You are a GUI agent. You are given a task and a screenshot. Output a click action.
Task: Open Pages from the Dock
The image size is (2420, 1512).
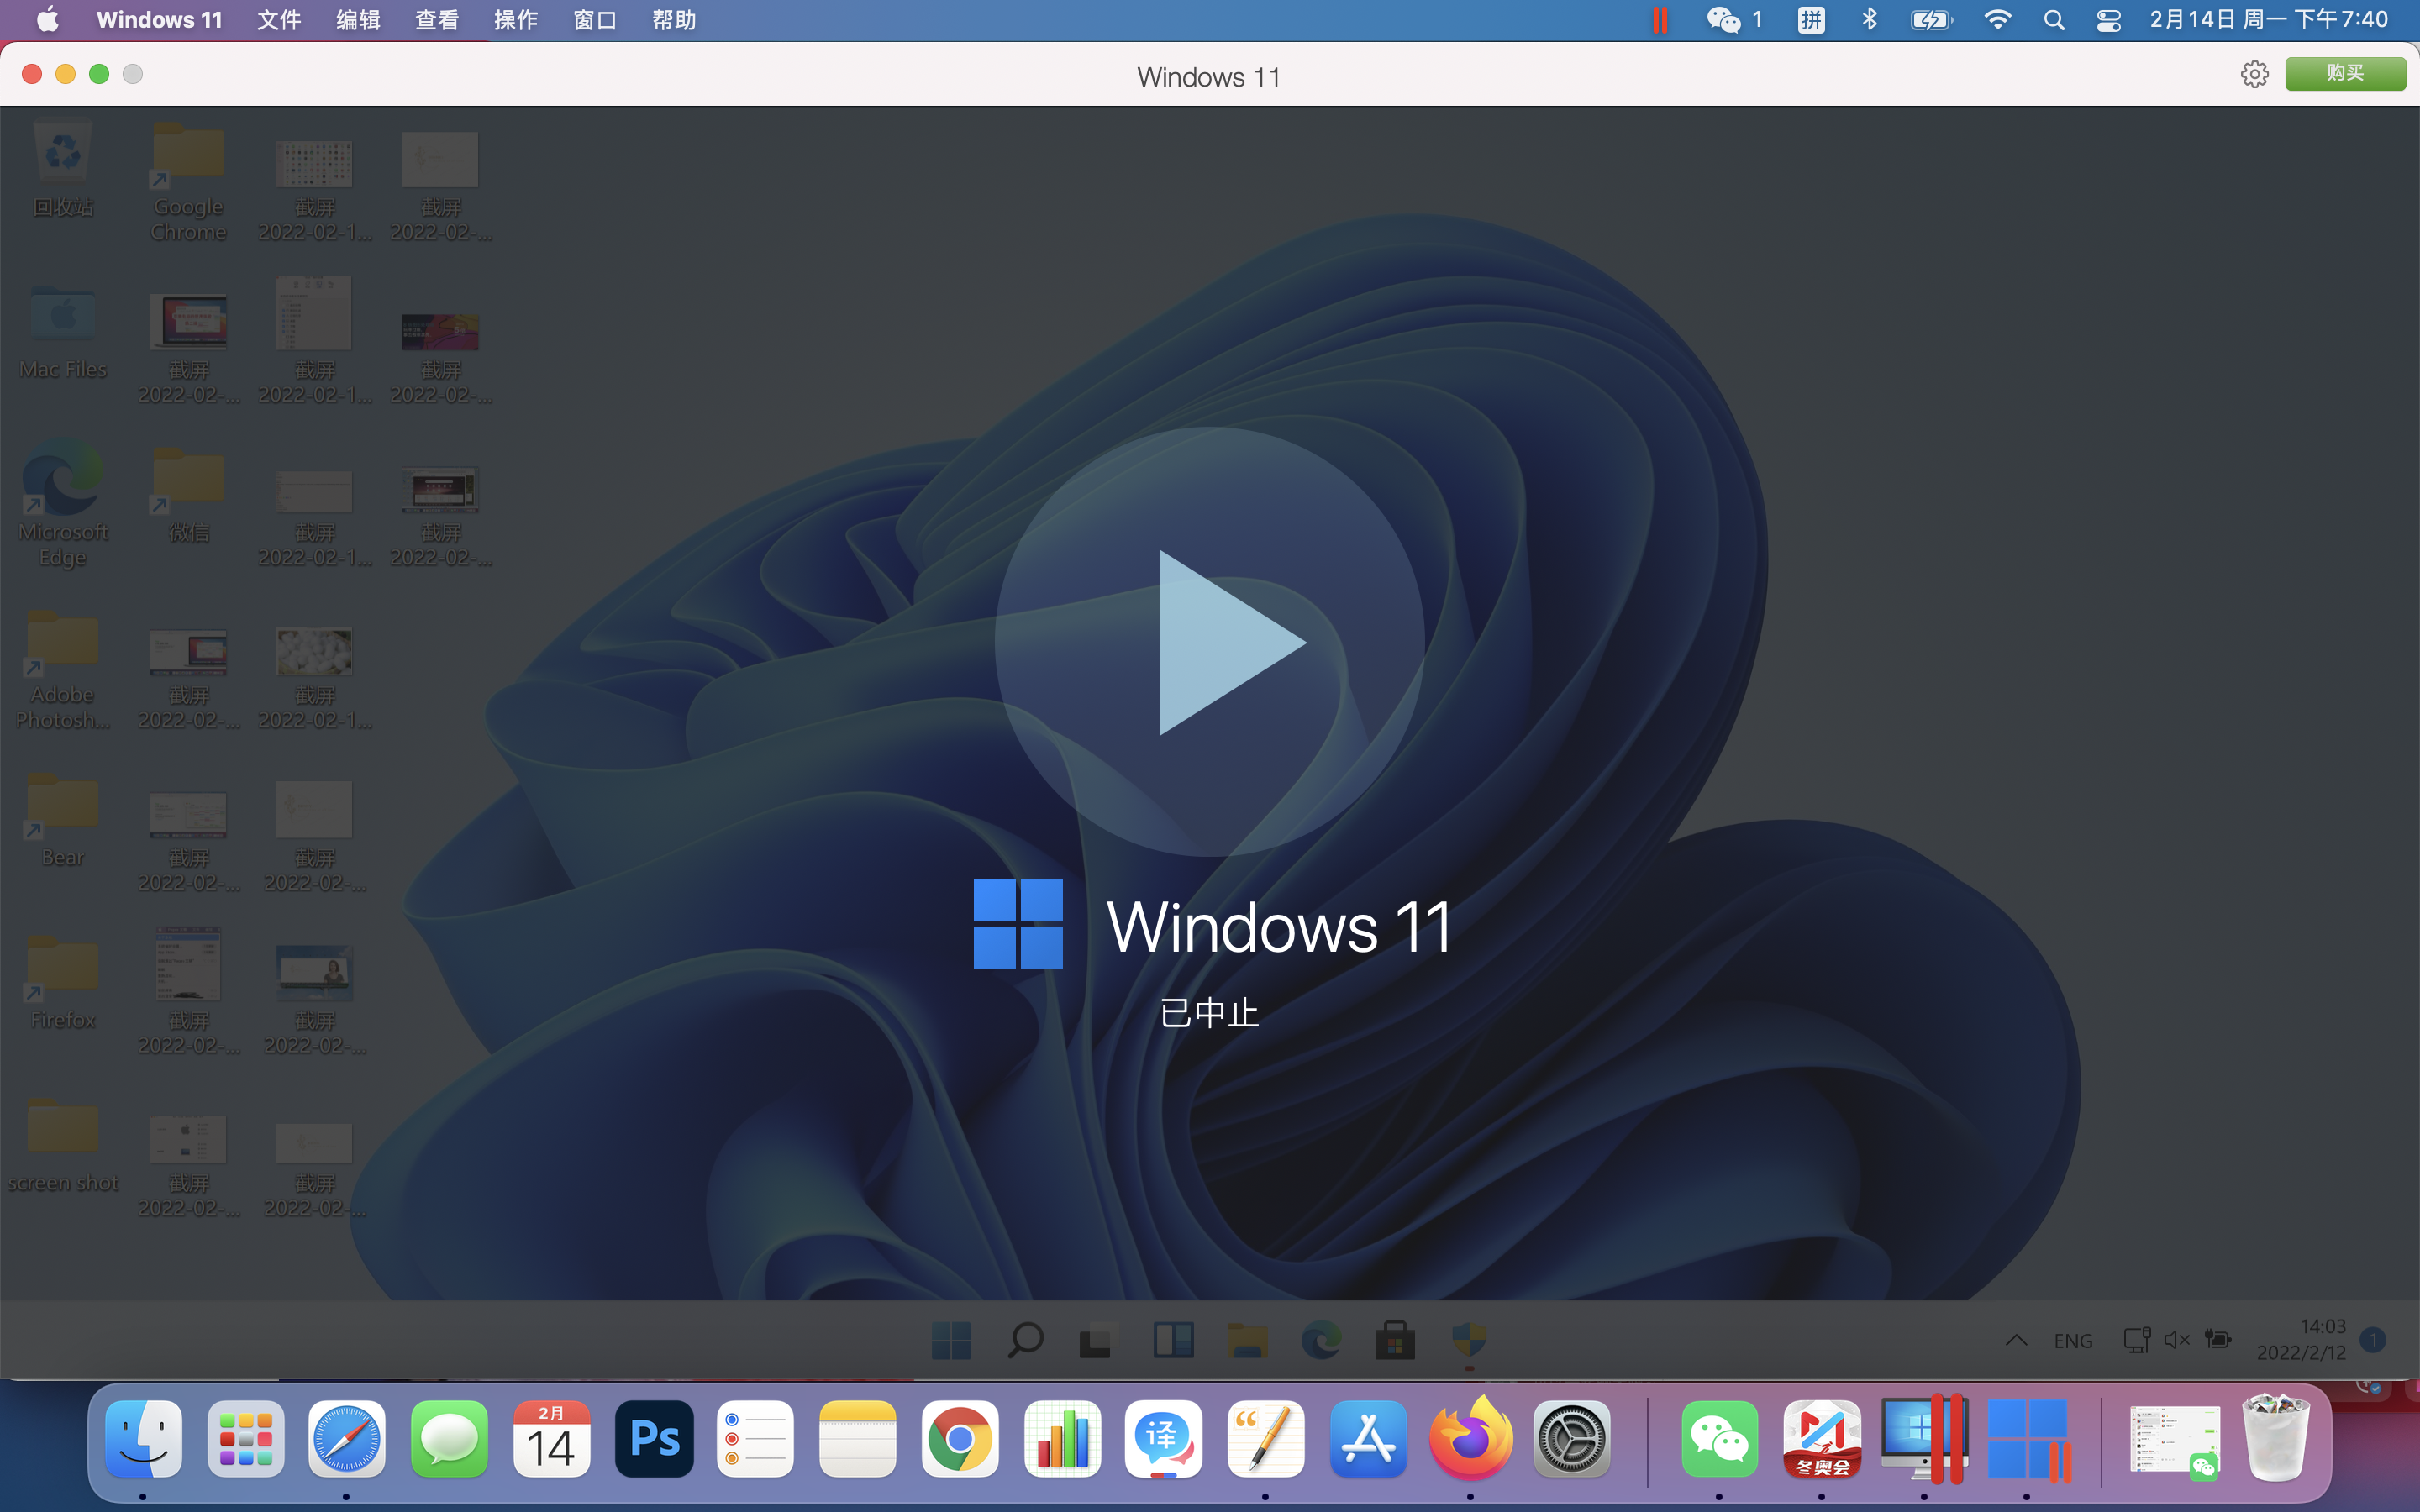coord(1266,1439)
